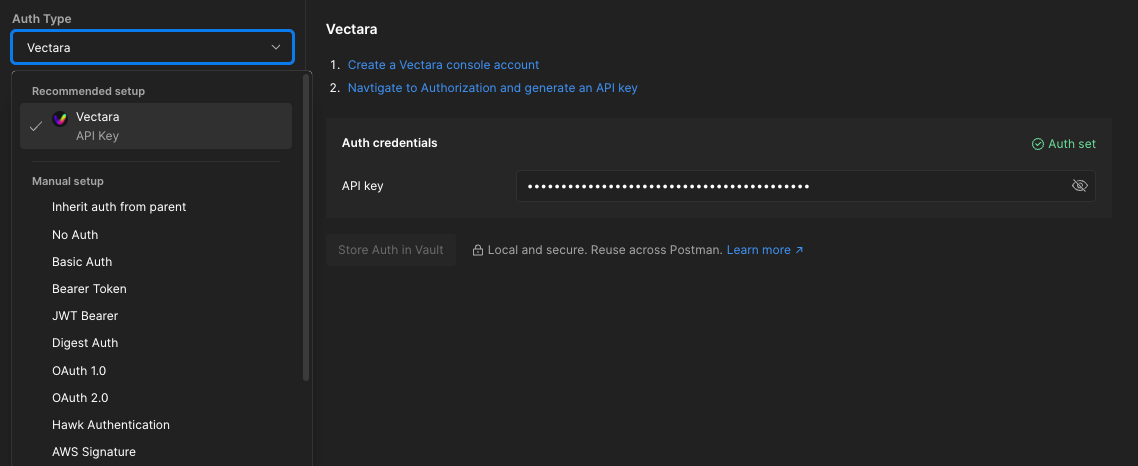Click the green Auth set checkmark icon

point(1037,144)
